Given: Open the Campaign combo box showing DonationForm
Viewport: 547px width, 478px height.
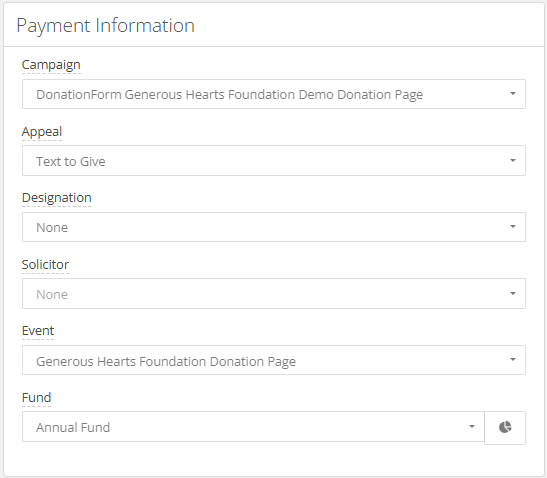Looking at the screenshot, I should click(x=274, y=94).
